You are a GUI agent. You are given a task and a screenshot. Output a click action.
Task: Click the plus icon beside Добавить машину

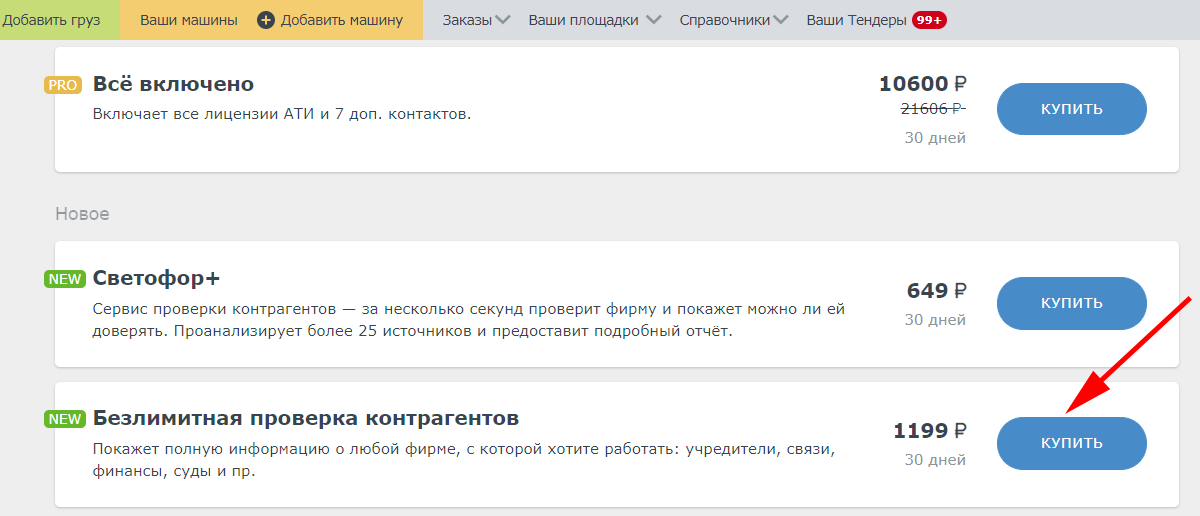coord(266,20)
